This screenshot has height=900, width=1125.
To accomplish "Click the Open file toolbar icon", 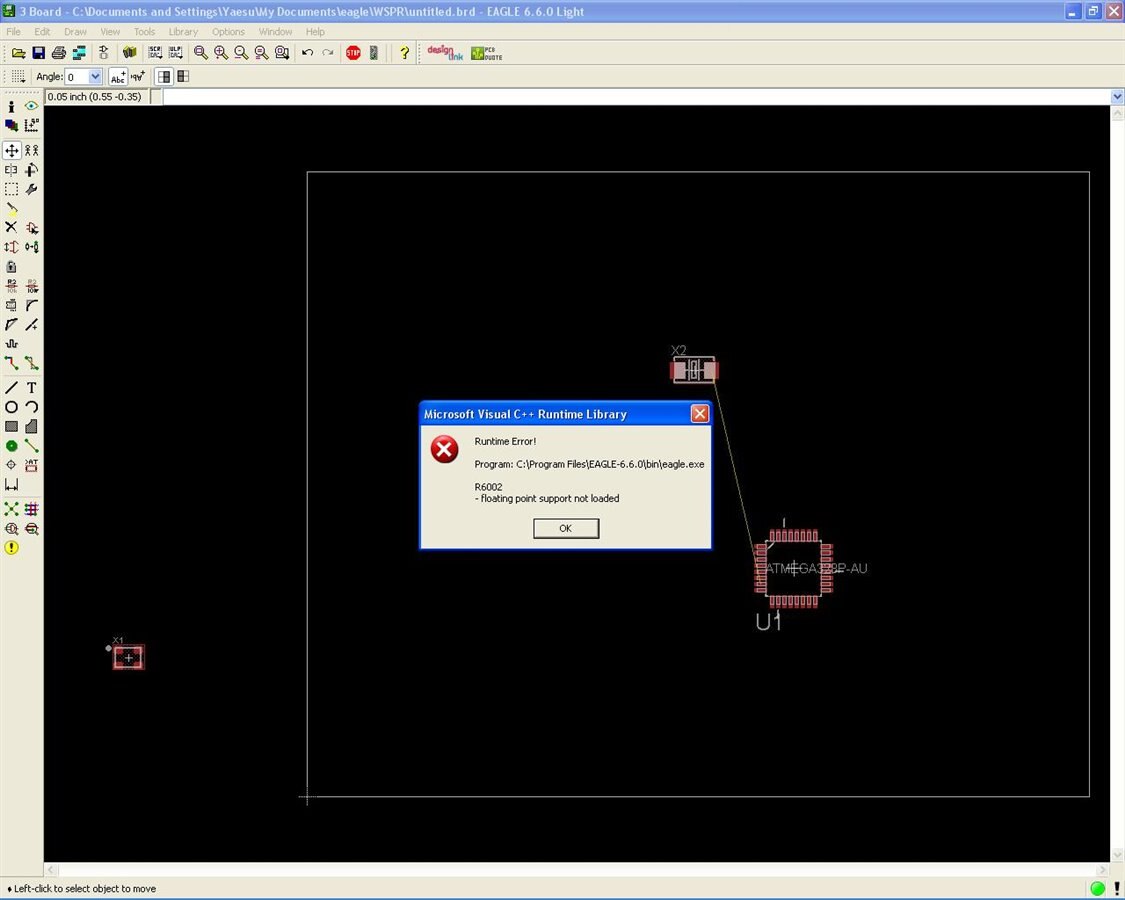I will [x=19, y=53].
